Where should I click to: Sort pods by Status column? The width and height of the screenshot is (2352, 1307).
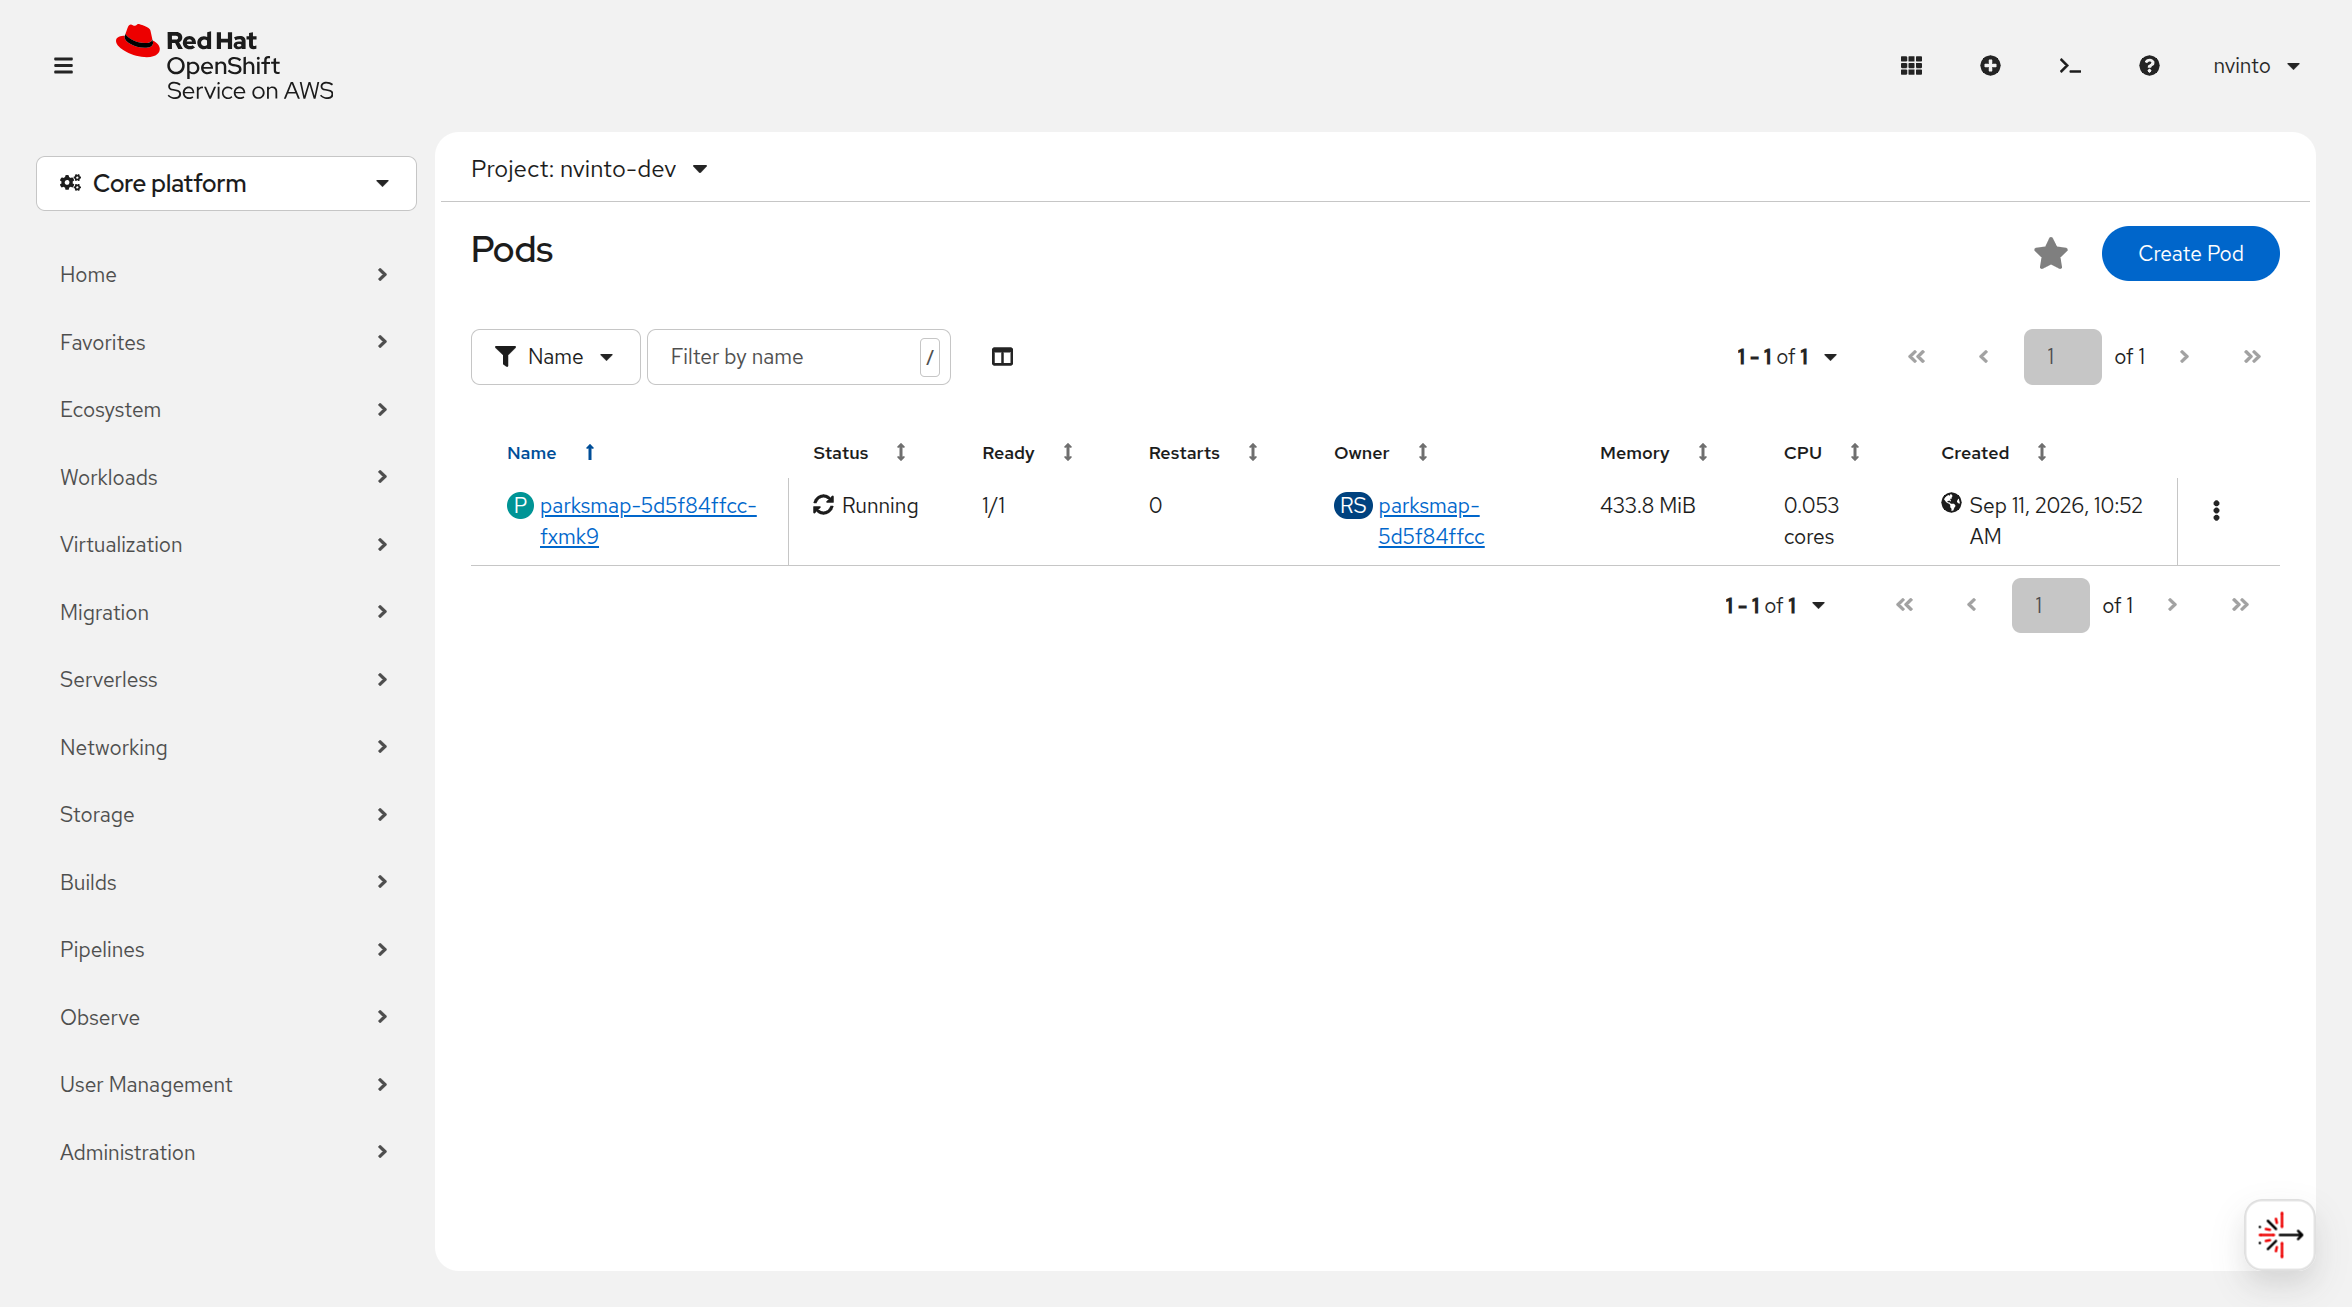tap(901, 452)
